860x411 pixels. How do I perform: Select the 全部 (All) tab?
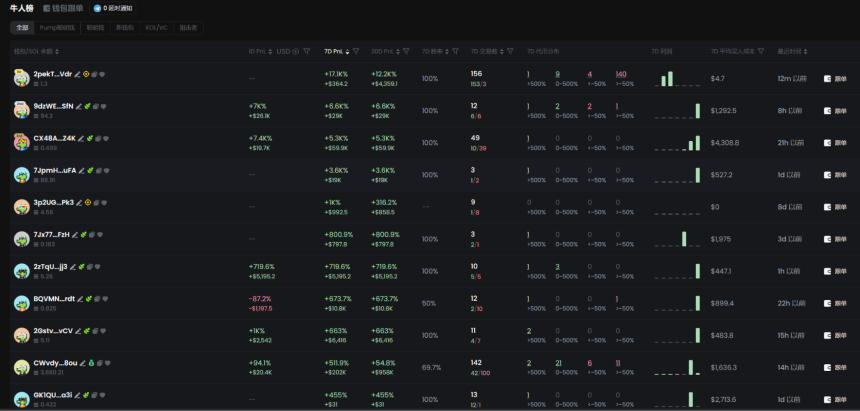click(x=22, y=27)
